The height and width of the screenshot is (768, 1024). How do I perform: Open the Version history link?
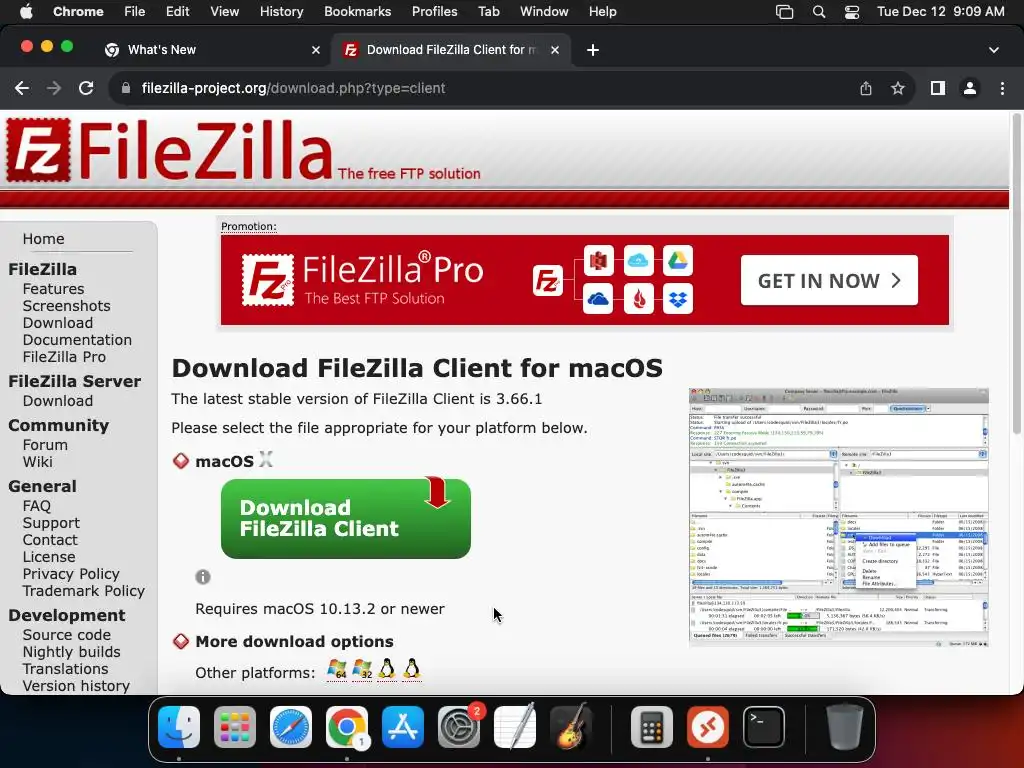tap(76, 686)
